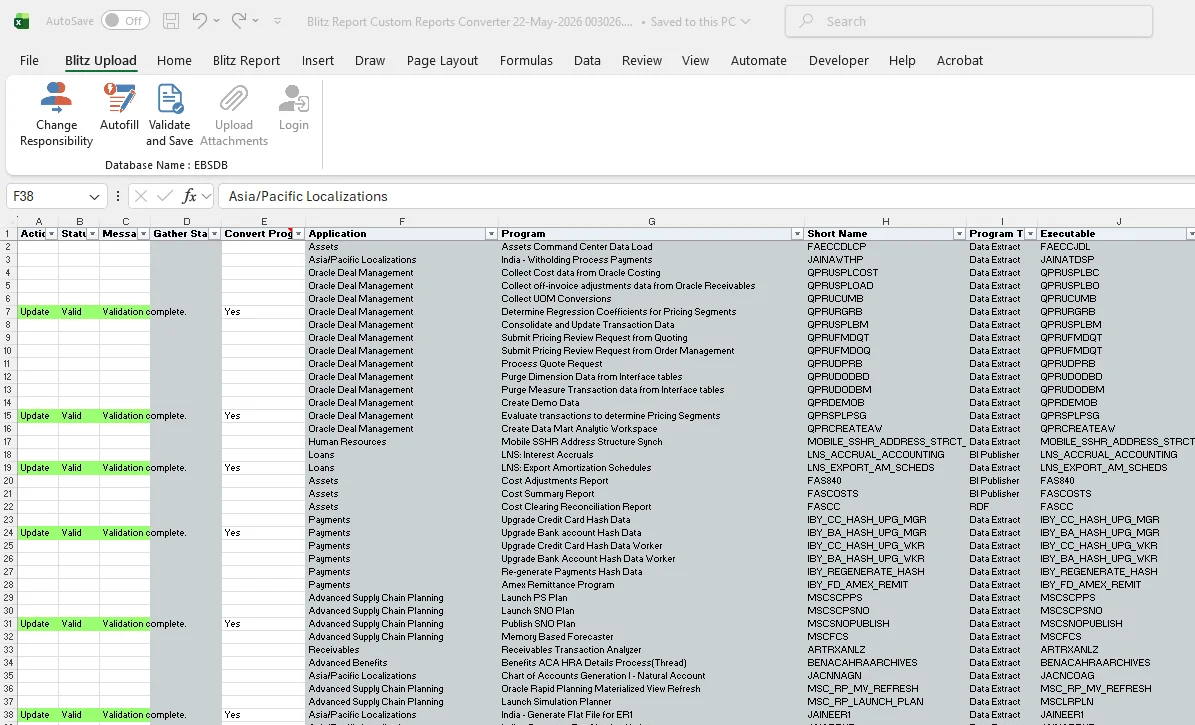Click Upload Attachments paperclip icon
Viewport: 1195px width, 725px height.
pyautogui.click(x=233, y=98)
